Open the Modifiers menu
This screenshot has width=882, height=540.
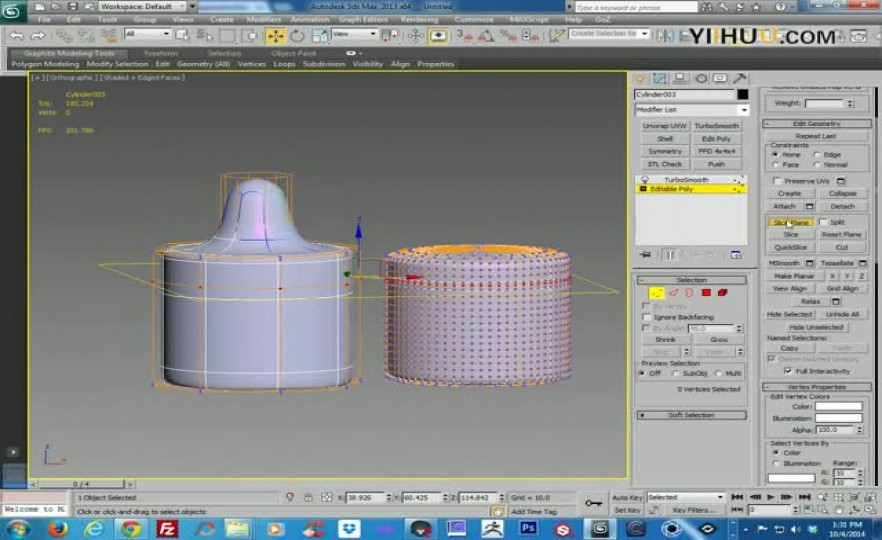263,19
